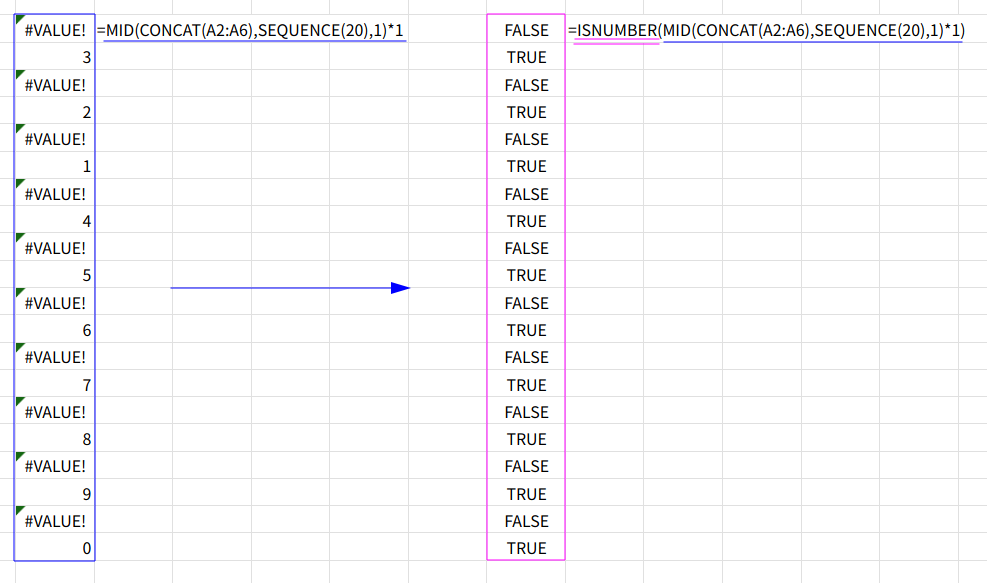This screenshot has width=987, height=583.
Task: Click the blue arrow shape
Action: click(290, 288)
